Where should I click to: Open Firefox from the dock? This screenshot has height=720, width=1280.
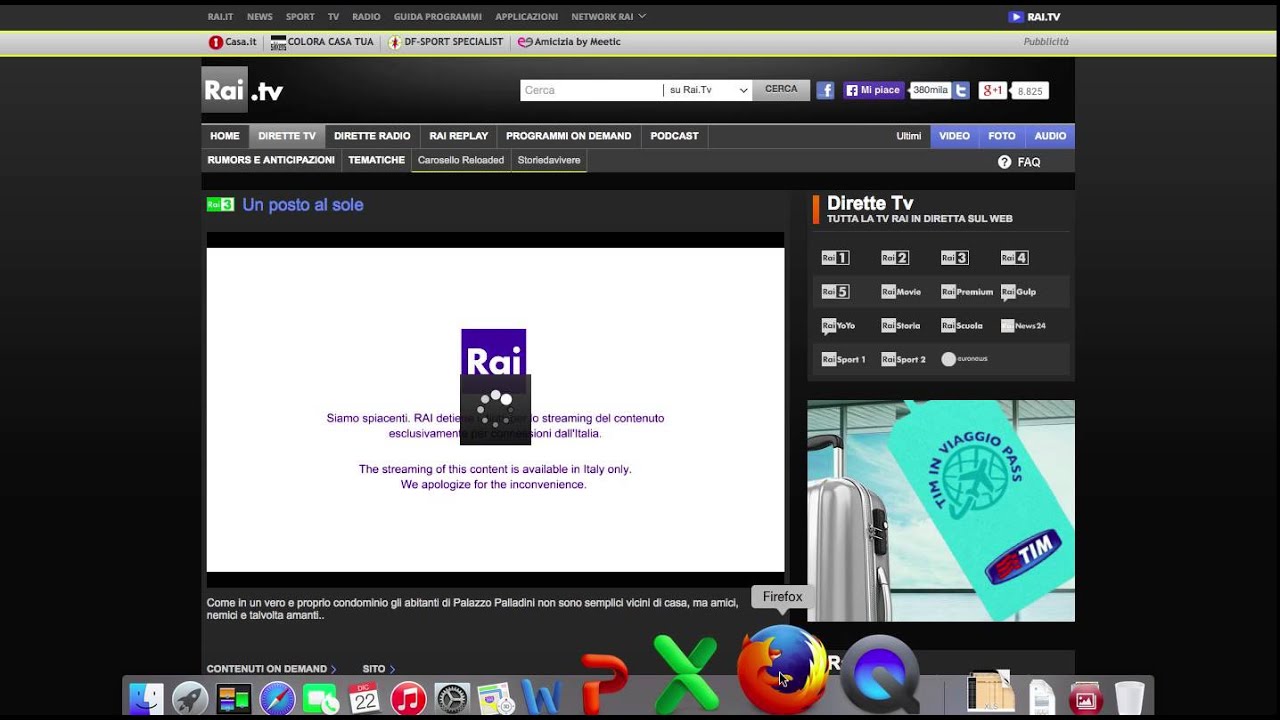(x=781, y=670)
